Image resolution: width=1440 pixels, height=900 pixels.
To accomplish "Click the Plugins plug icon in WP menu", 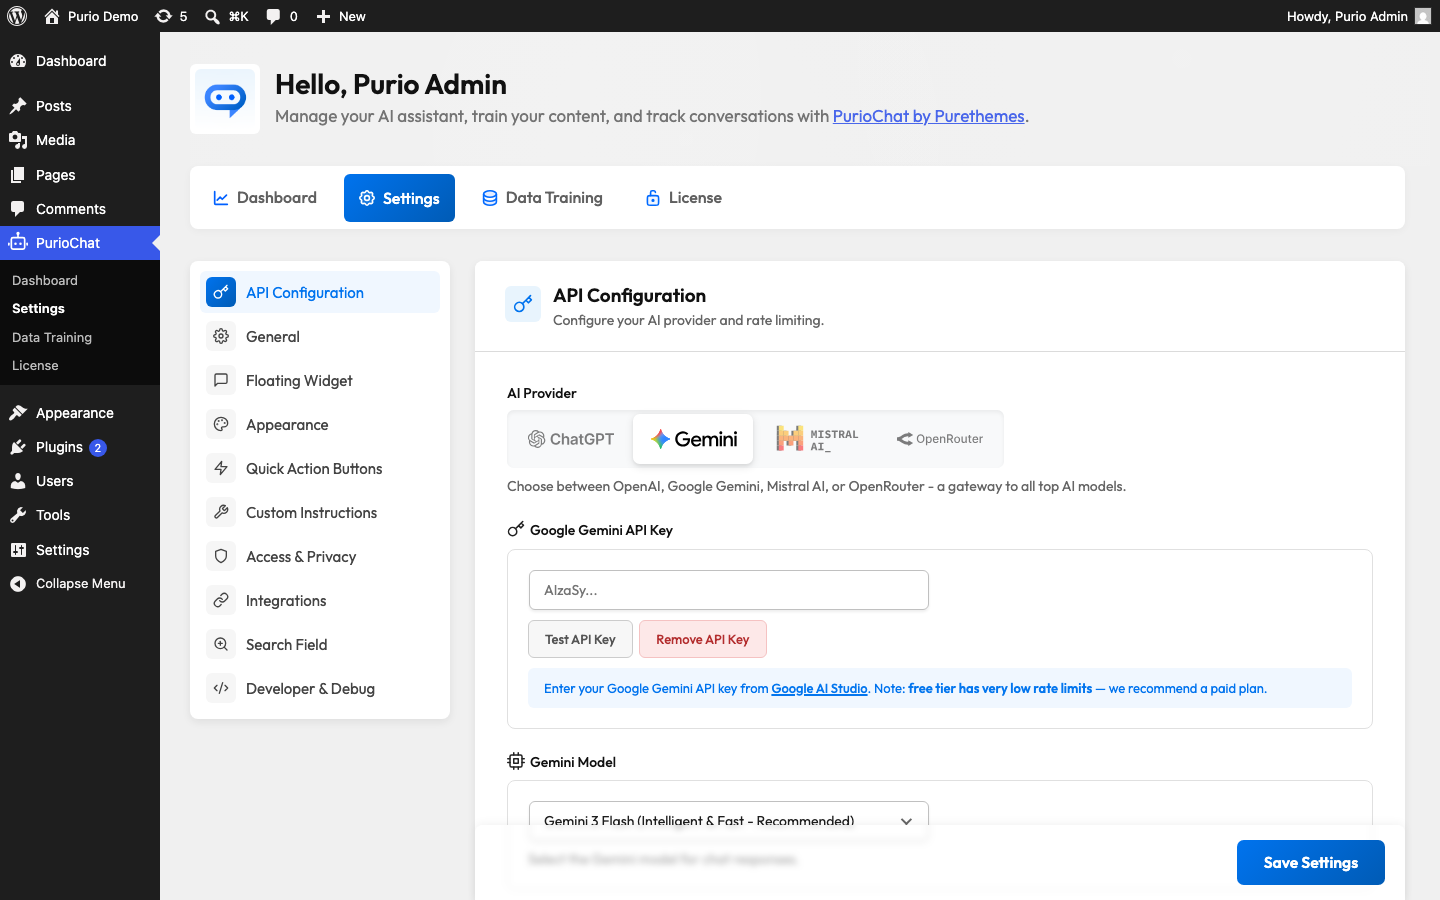I will (18, 447).
